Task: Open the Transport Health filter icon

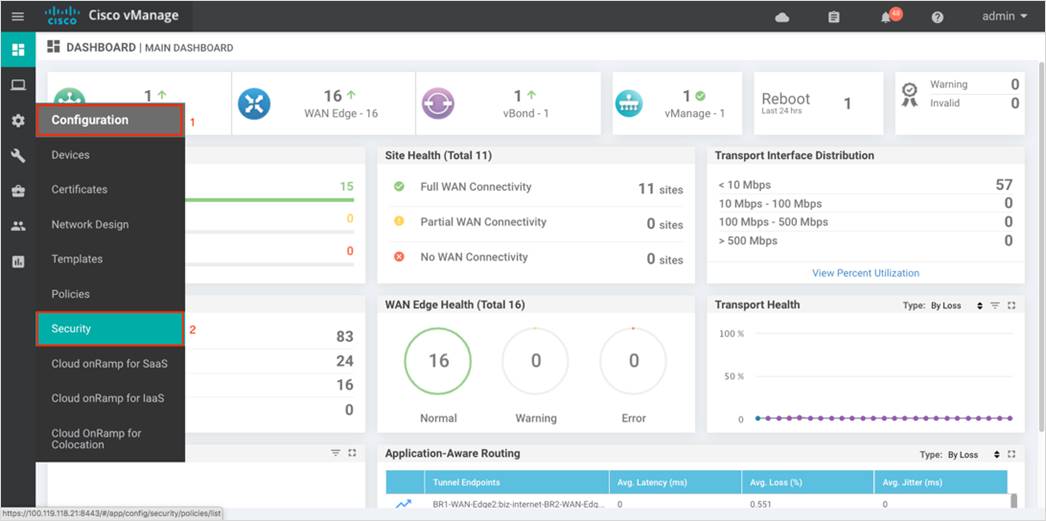Action: click(x=995, y=306)
